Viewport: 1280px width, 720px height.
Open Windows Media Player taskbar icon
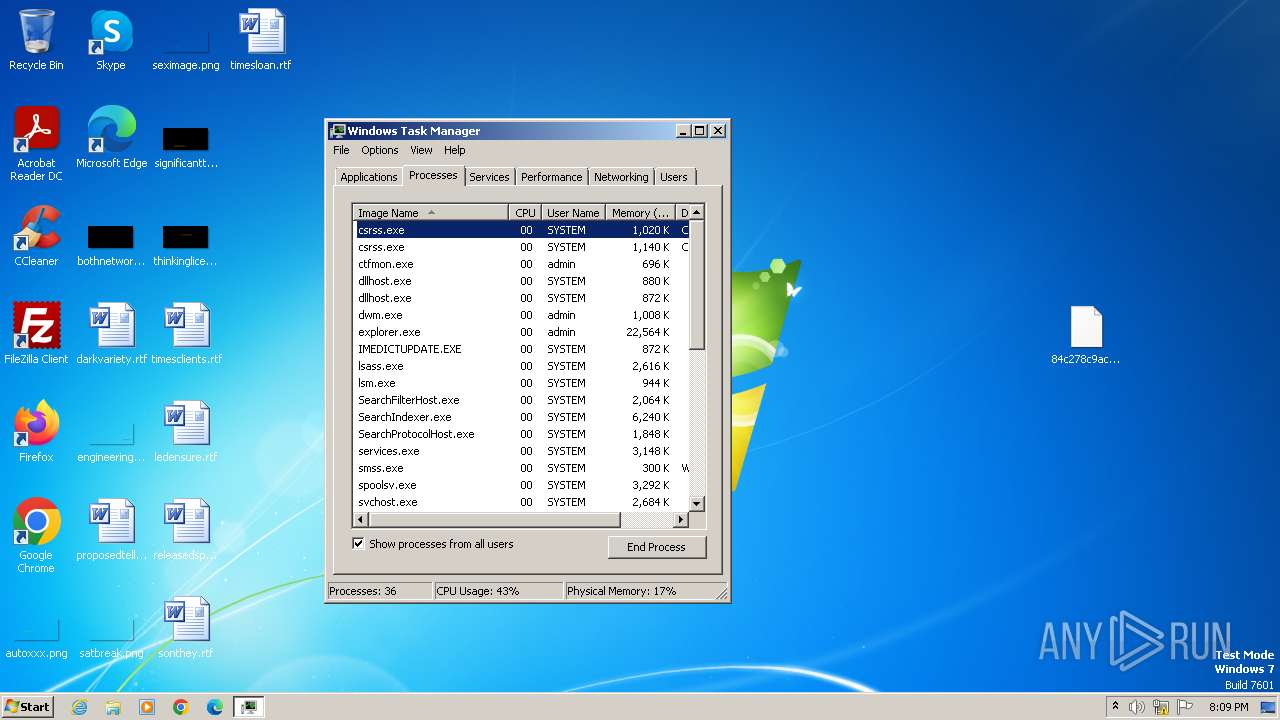tap(147, 707)
